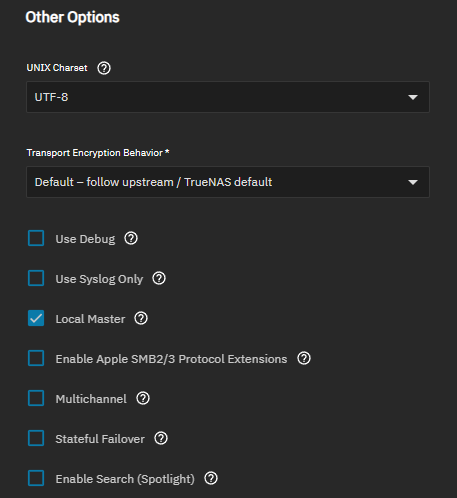
Task: Expand the Transport Encryption Behavior dropdown
Action: pos(228,182)
